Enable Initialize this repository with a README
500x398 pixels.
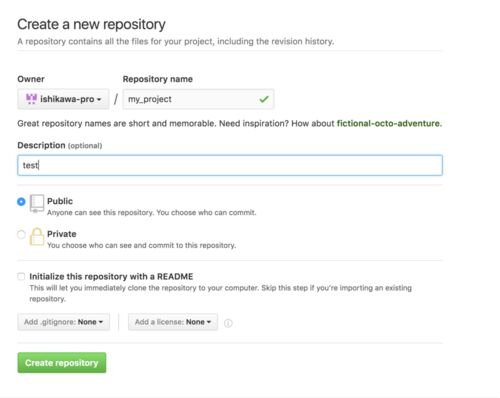coord(21,276)
